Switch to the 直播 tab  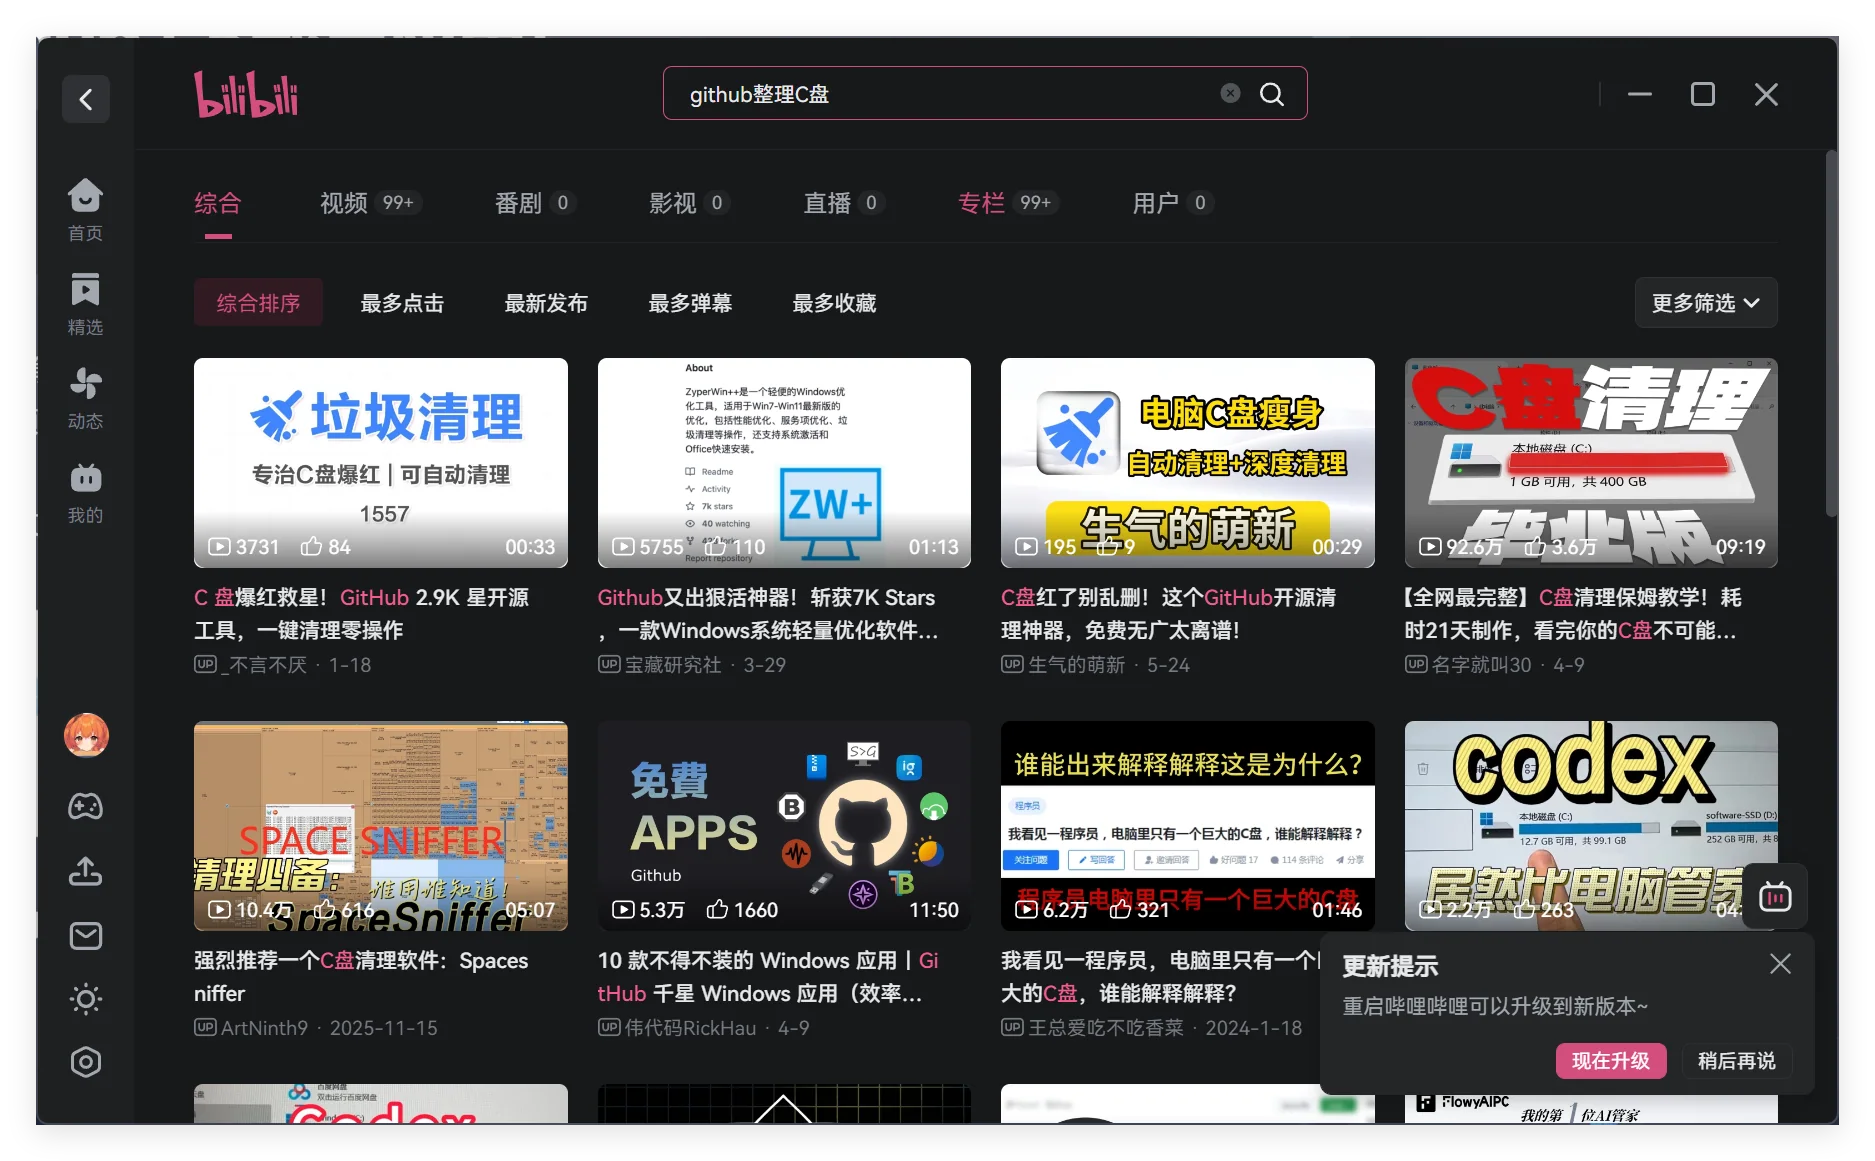[843, 203]
